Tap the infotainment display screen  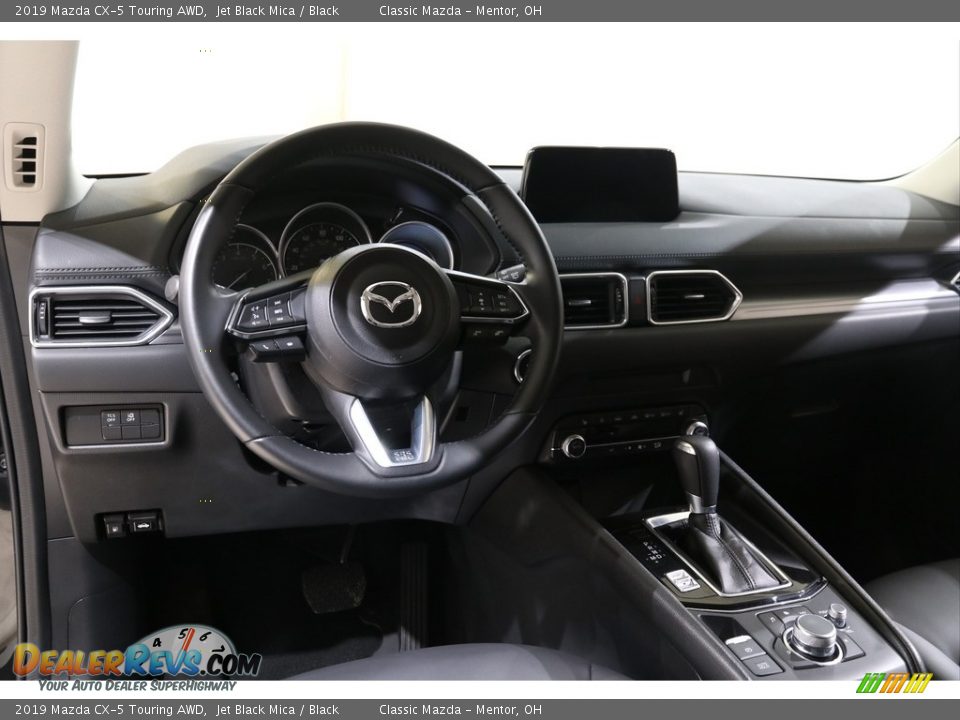[600, 180]
